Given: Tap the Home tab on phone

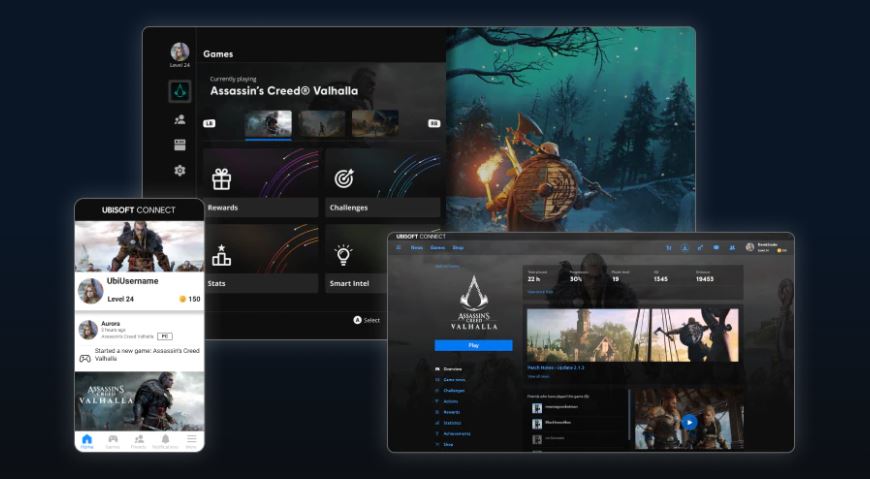Looking at the screenshot, I should (x=87, y=442).
